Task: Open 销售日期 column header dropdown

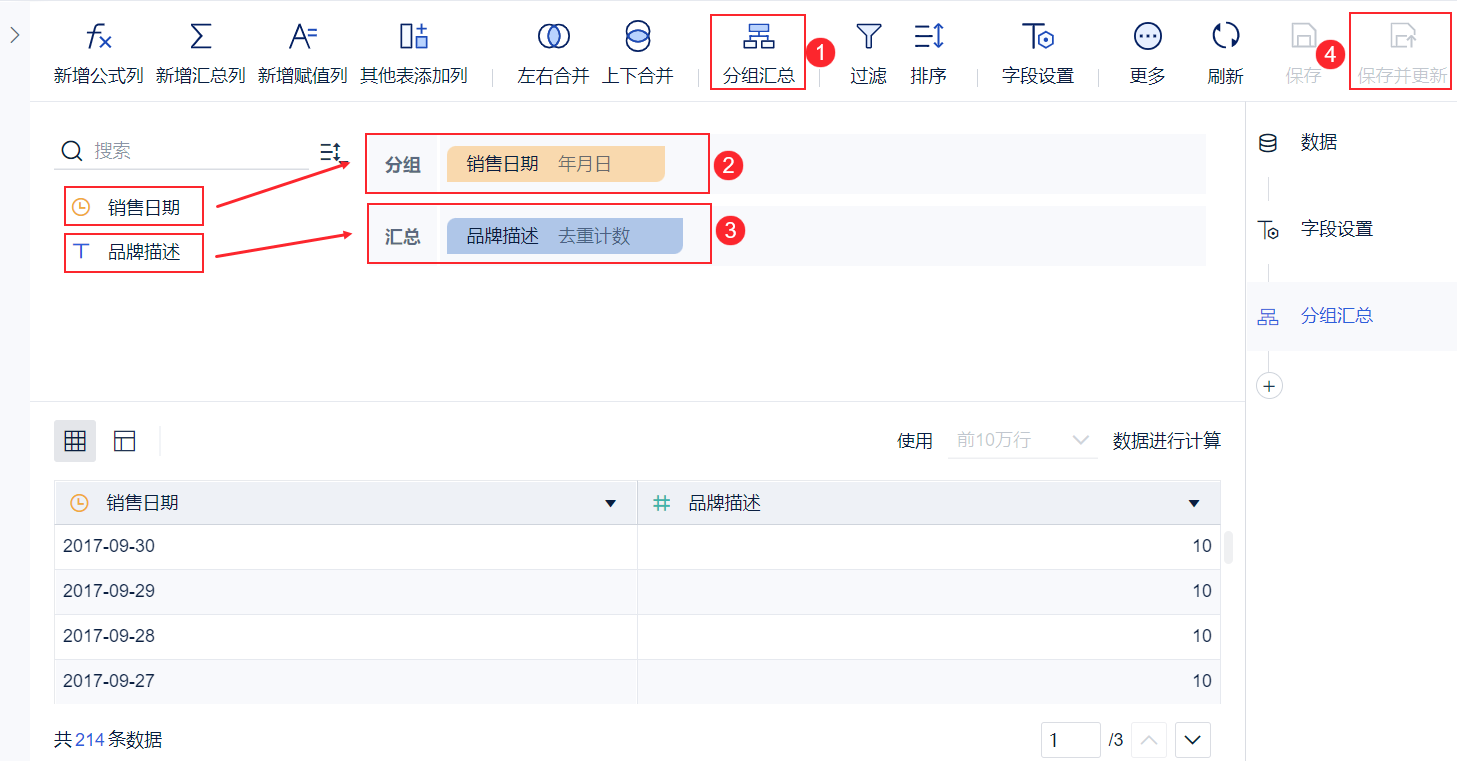Action: tap(611, 503)
